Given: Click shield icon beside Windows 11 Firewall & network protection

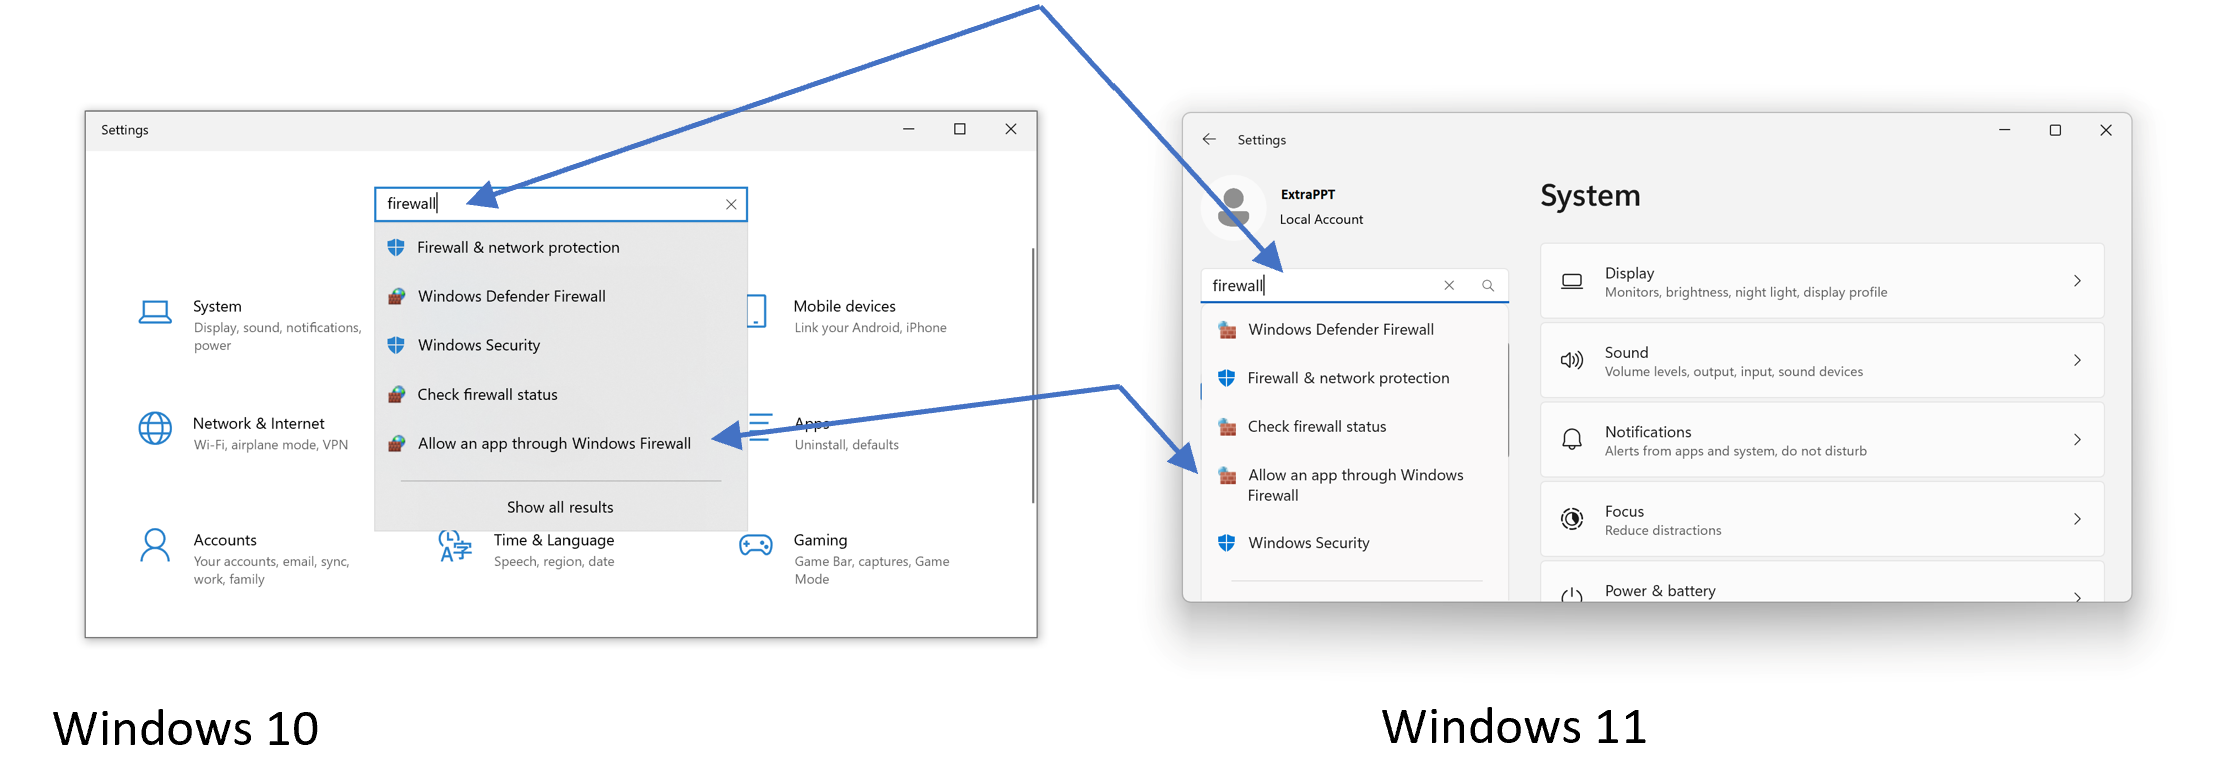Looking at the screenshot, I should 1227,378.
